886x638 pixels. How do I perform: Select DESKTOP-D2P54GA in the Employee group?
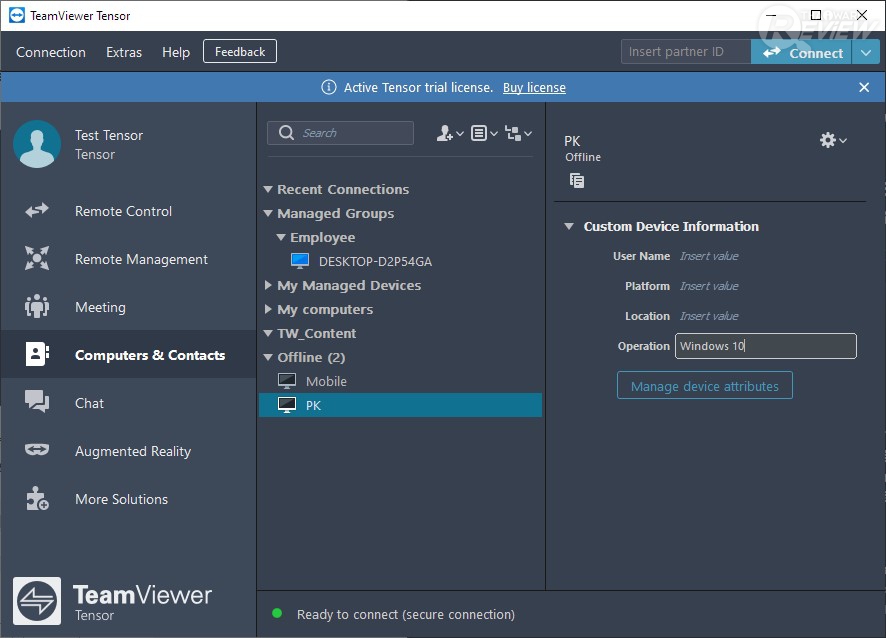[375, 261]
